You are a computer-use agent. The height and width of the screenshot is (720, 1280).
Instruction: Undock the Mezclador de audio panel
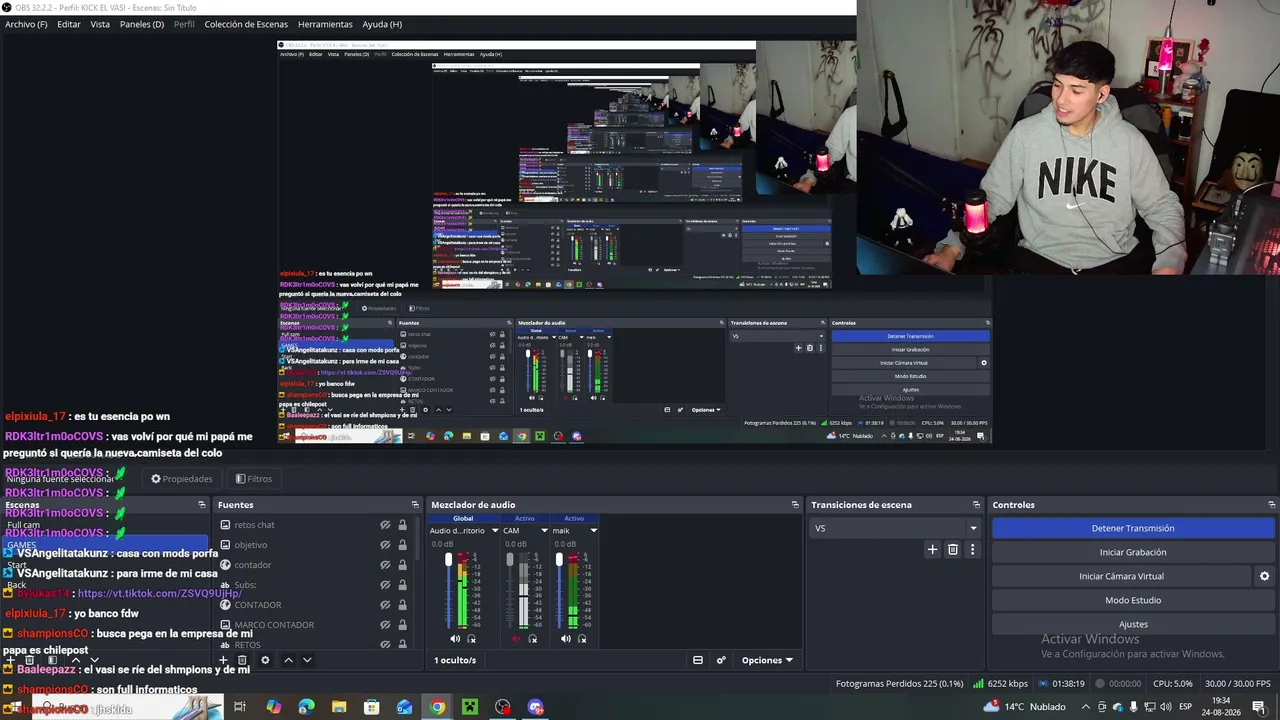[795, 505]
